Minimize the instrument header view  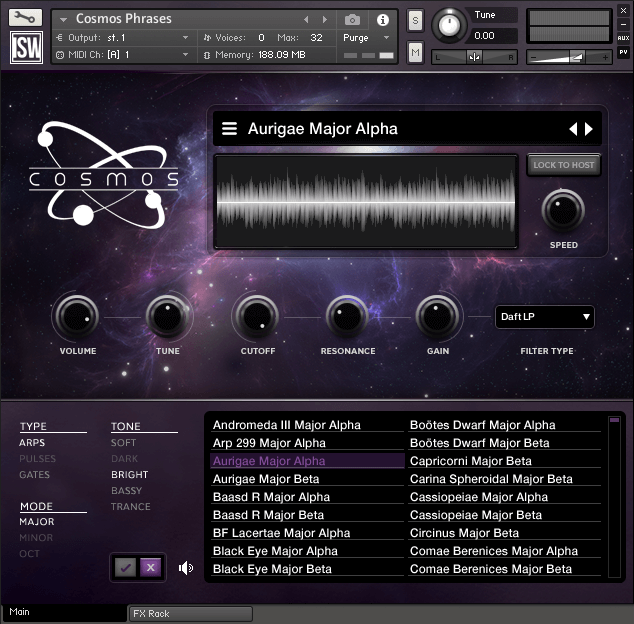point(623,24)
